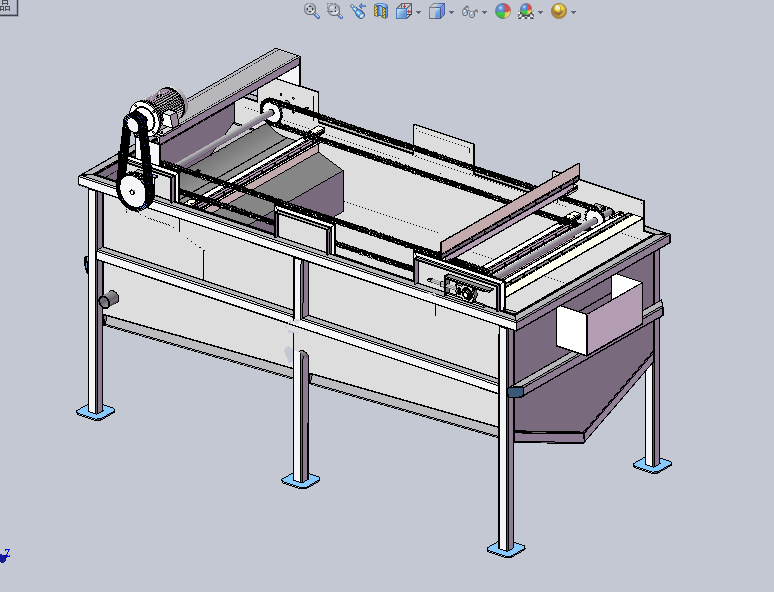The height and width of the screenshot is (592, 774).
Task: Activate the Section View tool
Action: 381,11
